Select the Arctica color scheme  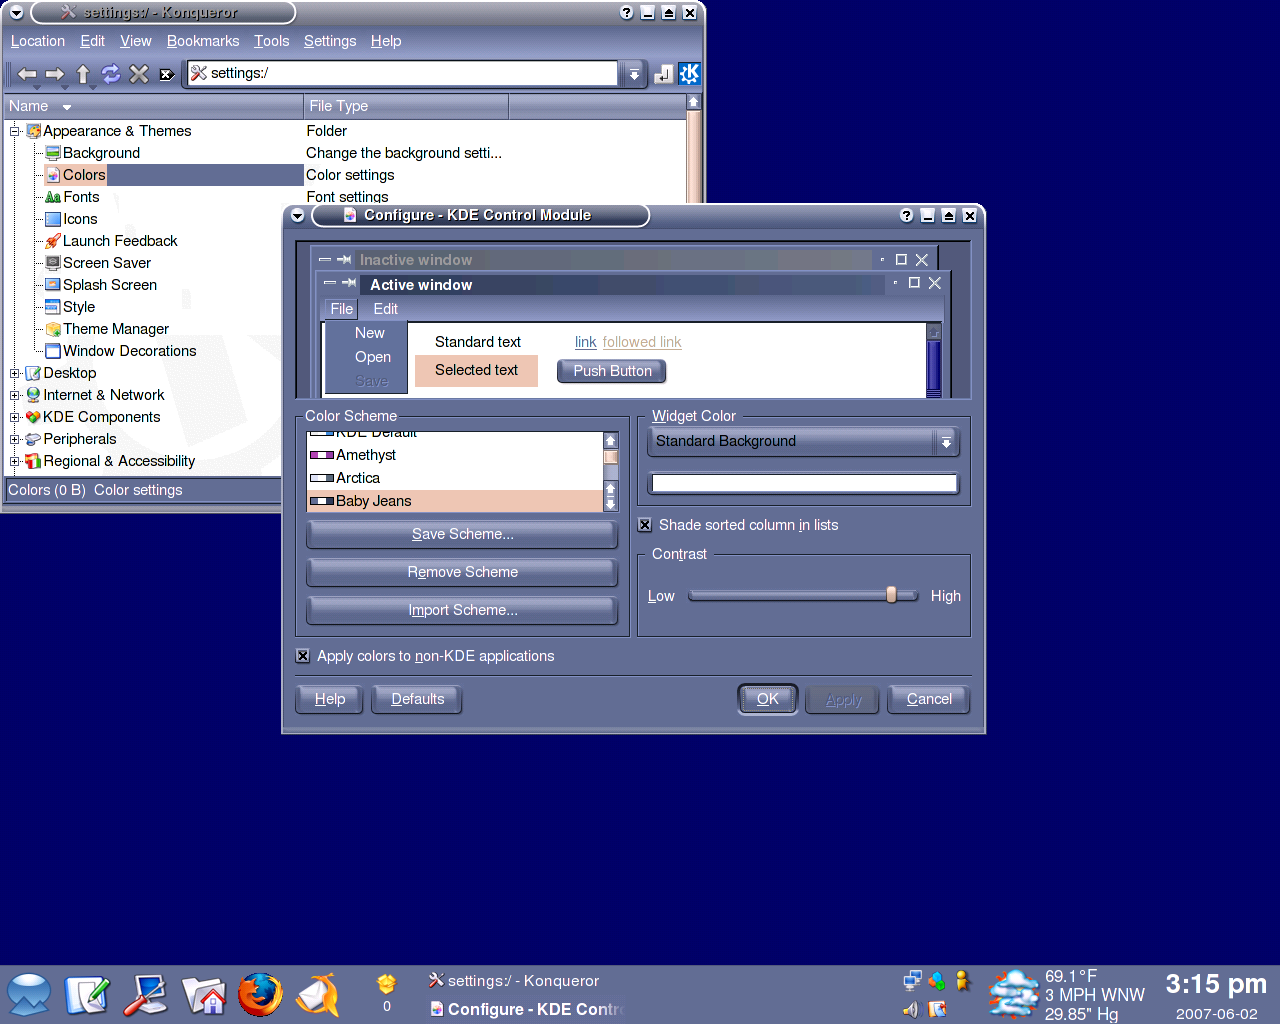[456, 478]
